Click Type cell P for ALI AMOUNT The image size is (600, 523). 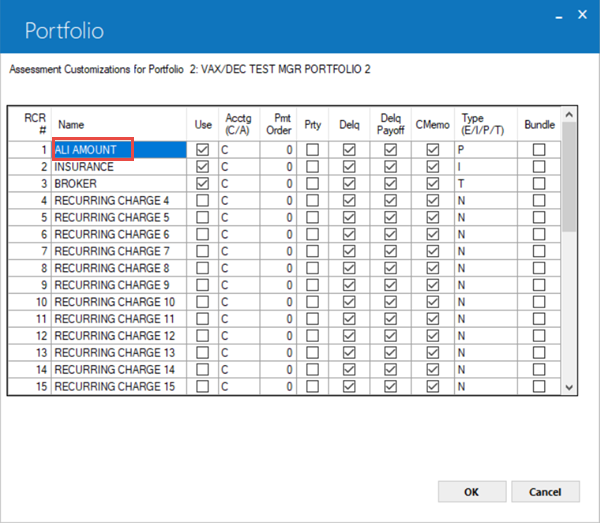(486, 150)
